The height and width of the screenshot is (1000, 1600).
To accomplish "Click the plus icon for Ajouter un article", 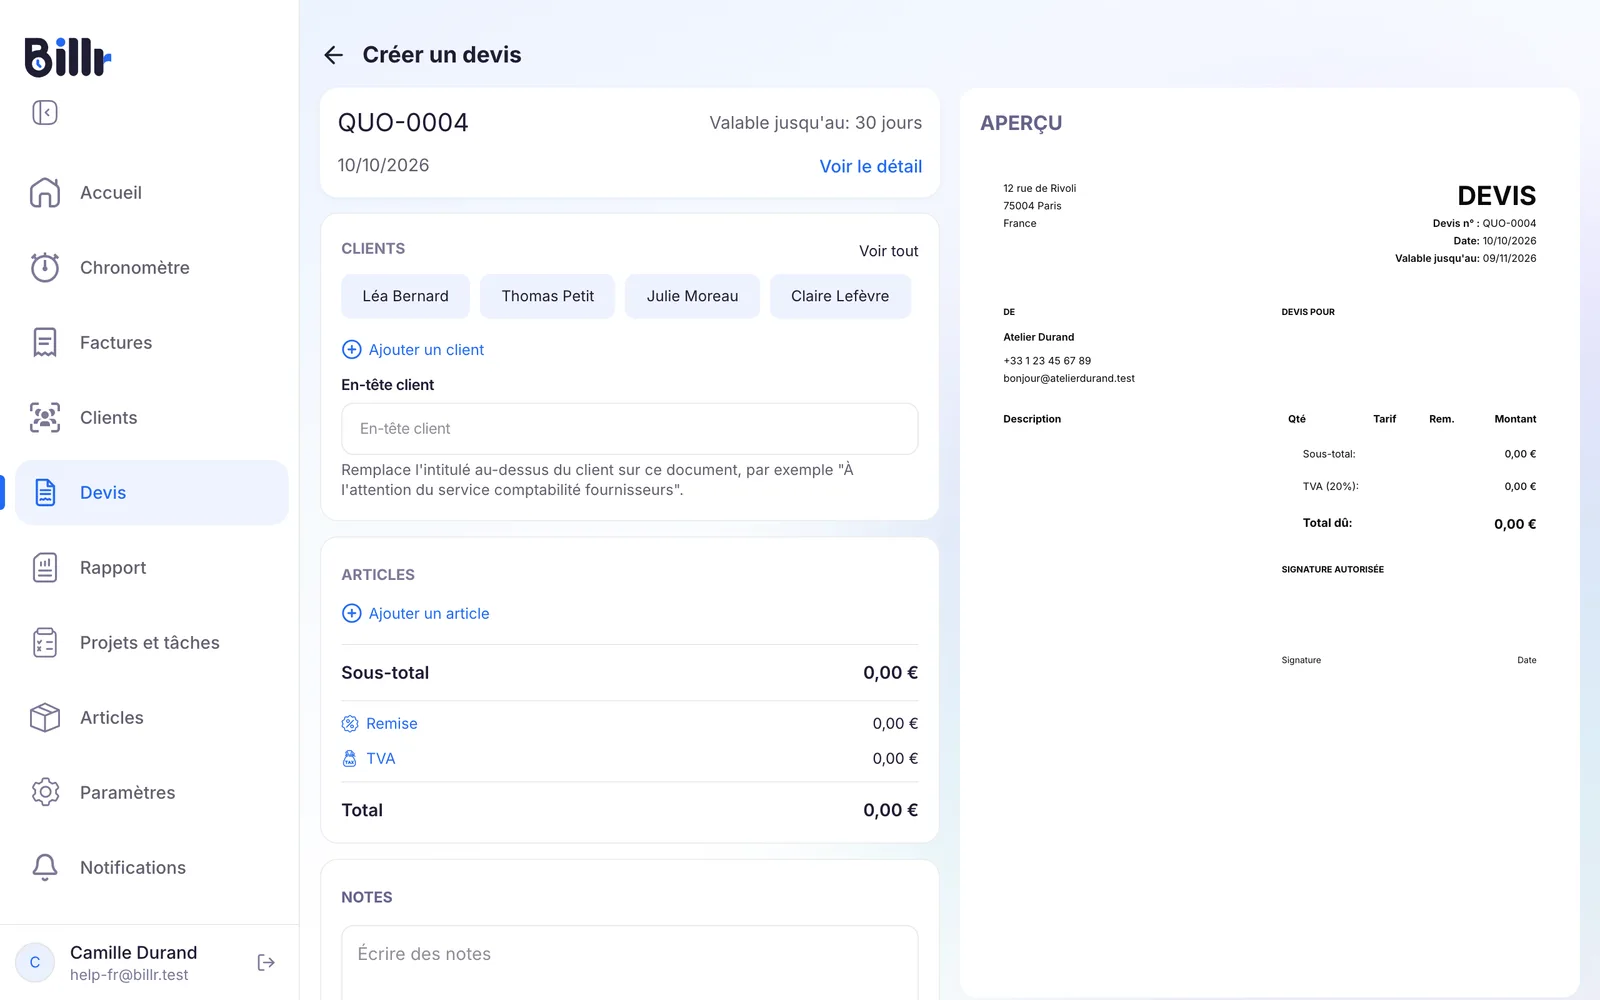I will pos(352,613).
